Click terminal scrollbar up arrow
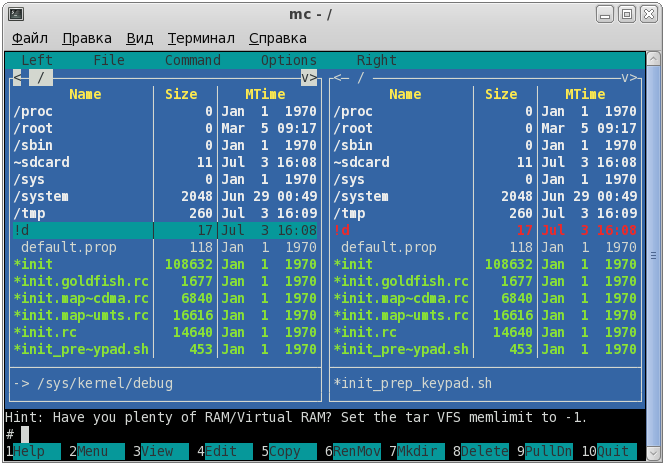 coord(654,58)
